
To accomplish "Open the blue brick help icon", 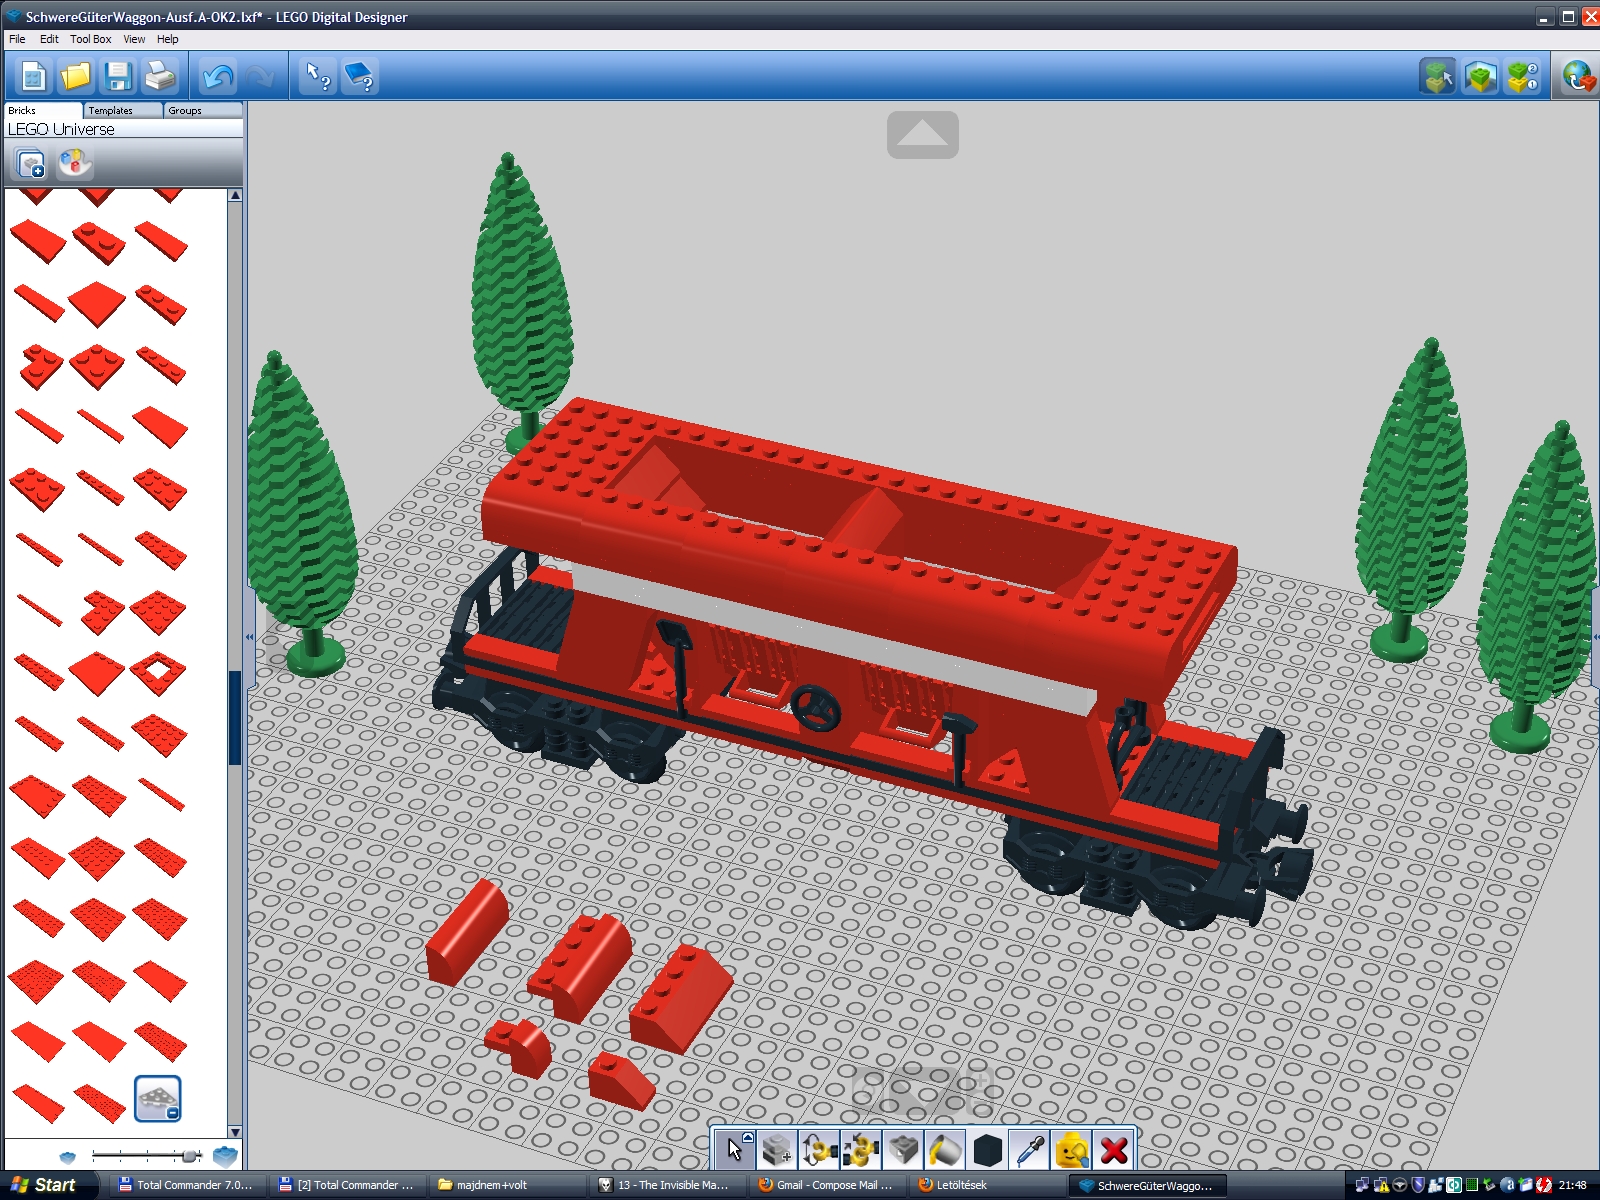I will click(360, 76).
